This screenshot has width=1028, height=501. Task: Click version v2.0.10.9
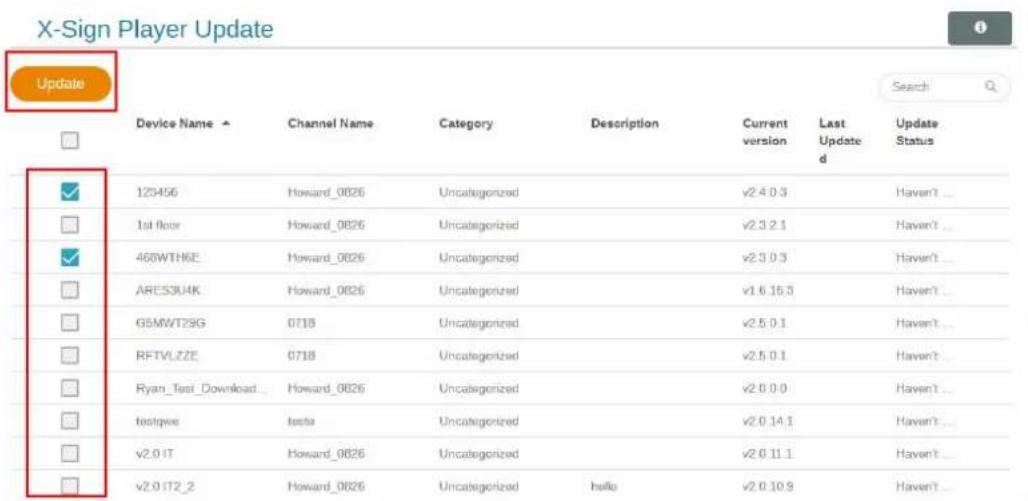pyautogui.click(x=768, y=487)
